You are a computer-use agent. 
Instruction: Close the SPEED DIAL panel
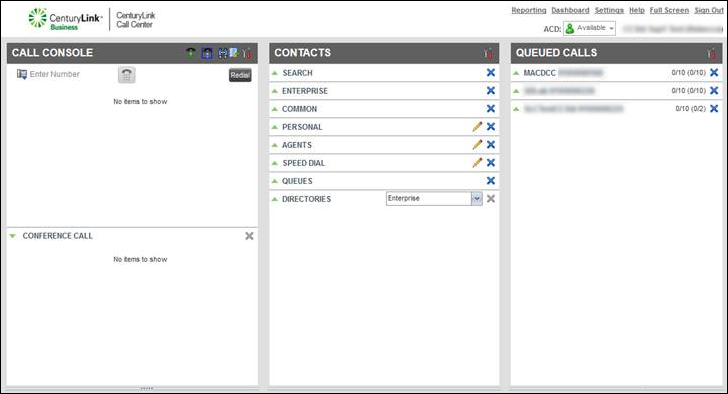click(x=491, y=162)
